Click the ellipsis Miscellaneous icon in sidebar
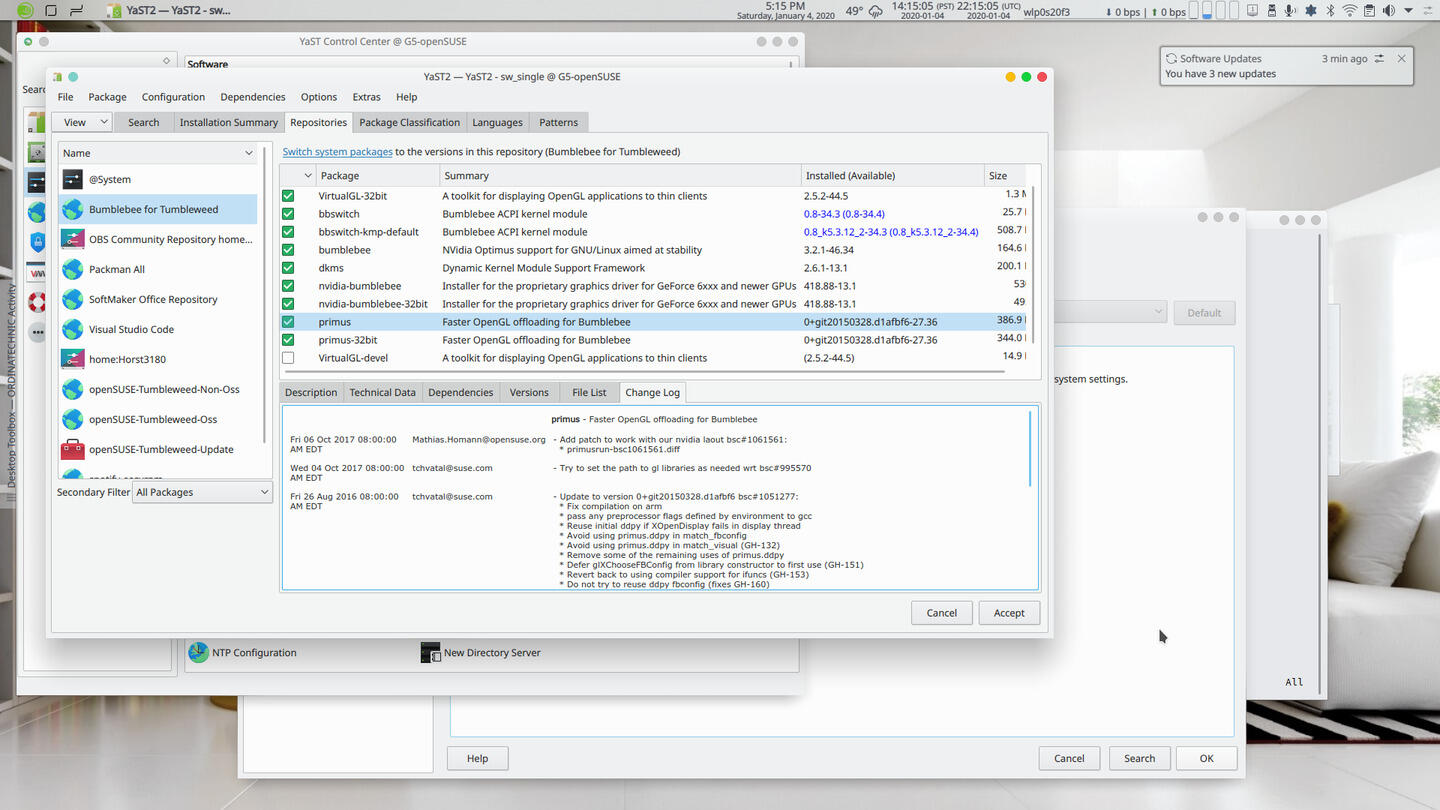 click(x=36, y=332)
